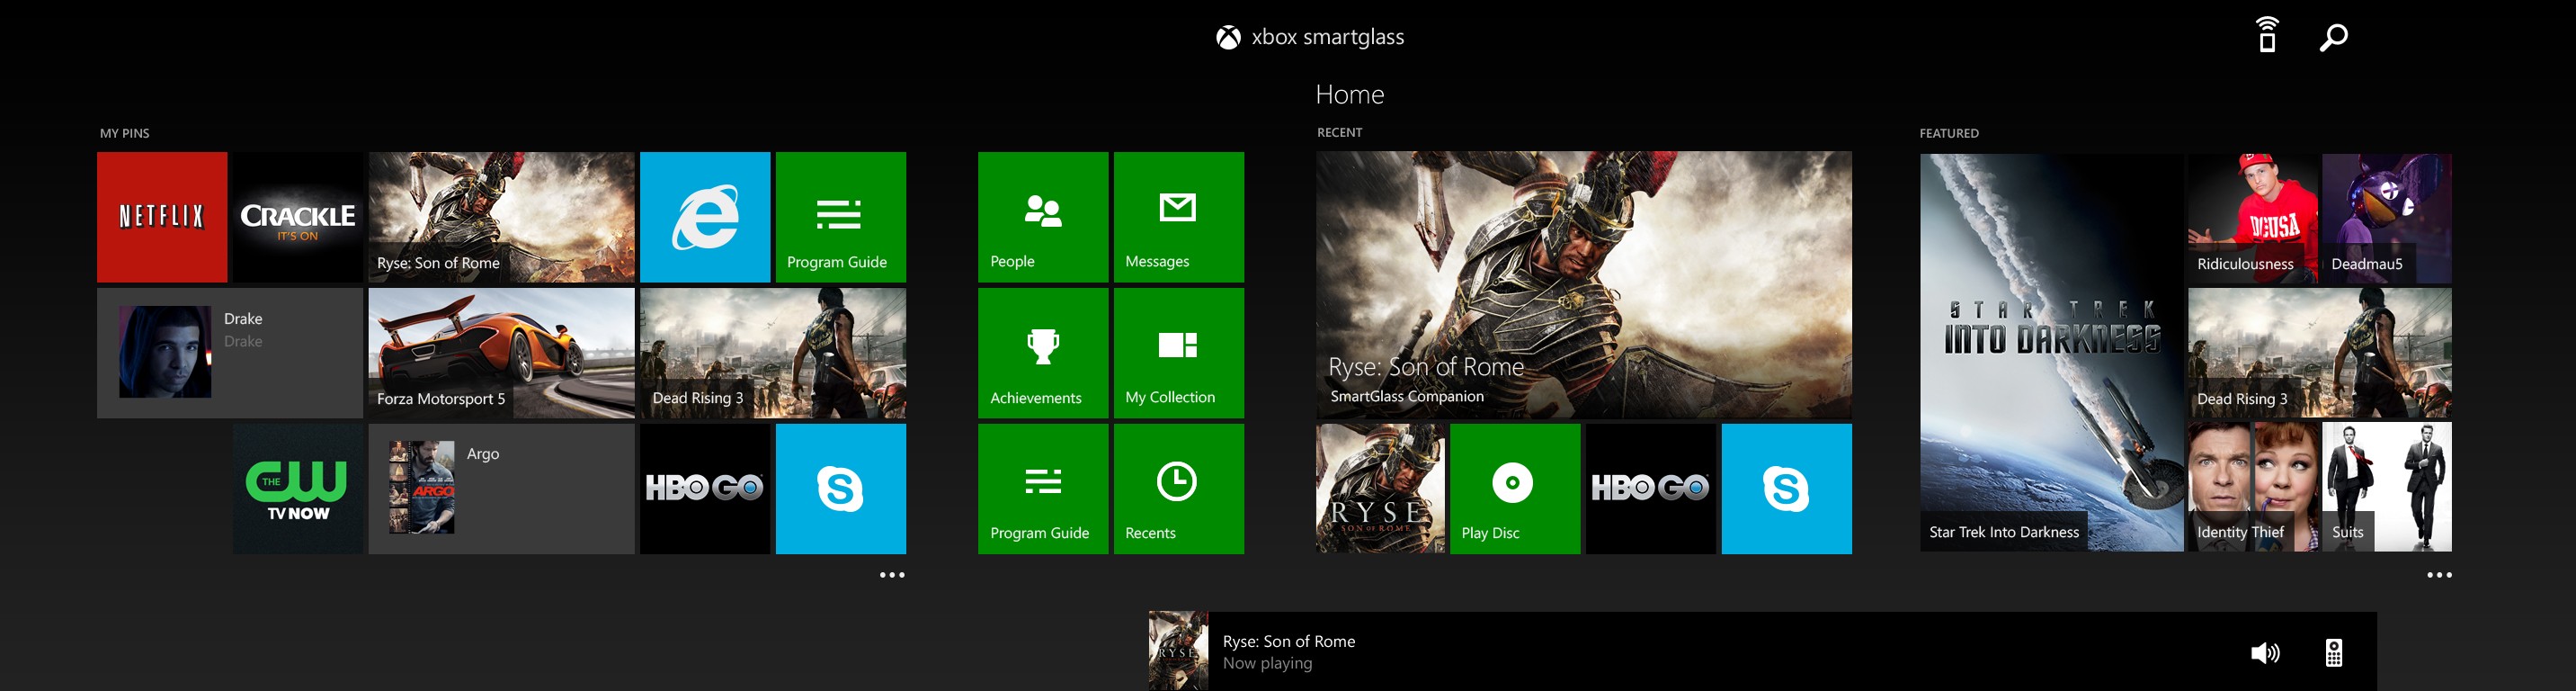The image size is (2576, 691).
Task: Open Program Guide tile in My Pins
Action: point(840,216)
